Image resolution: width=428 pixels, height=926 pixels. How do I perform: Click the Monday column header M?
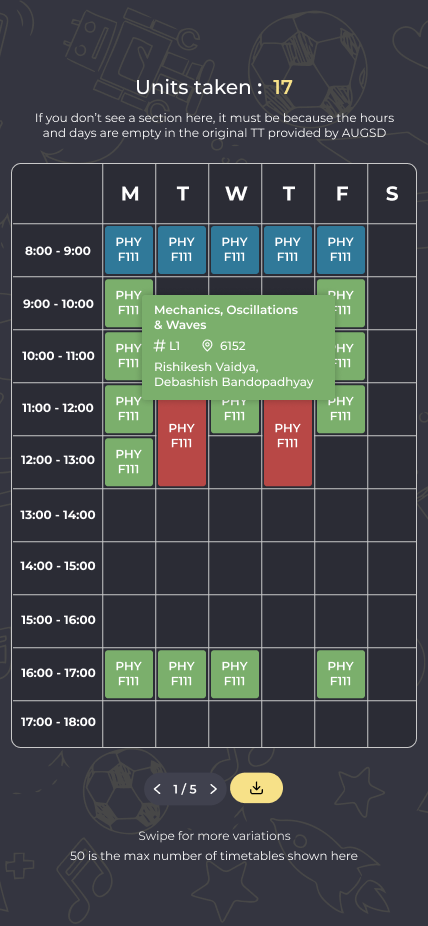point(130,194)
